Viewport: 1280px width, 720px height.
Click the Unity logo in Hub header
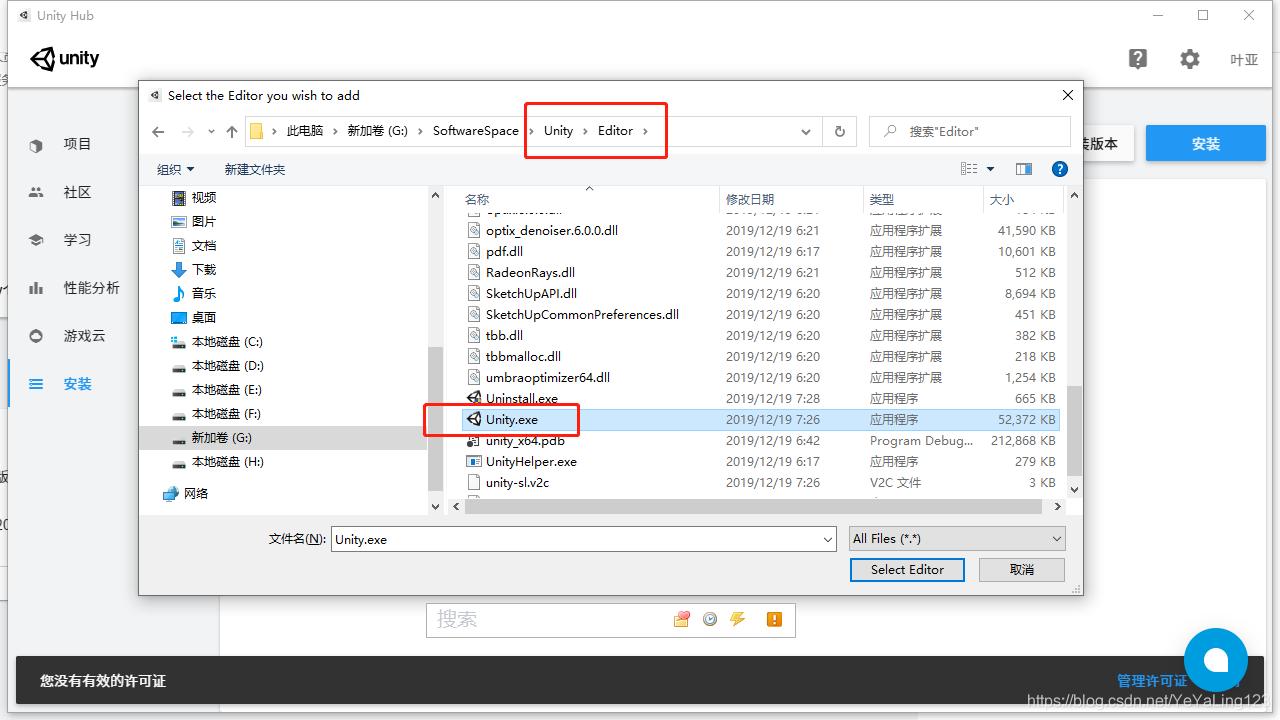65,59
